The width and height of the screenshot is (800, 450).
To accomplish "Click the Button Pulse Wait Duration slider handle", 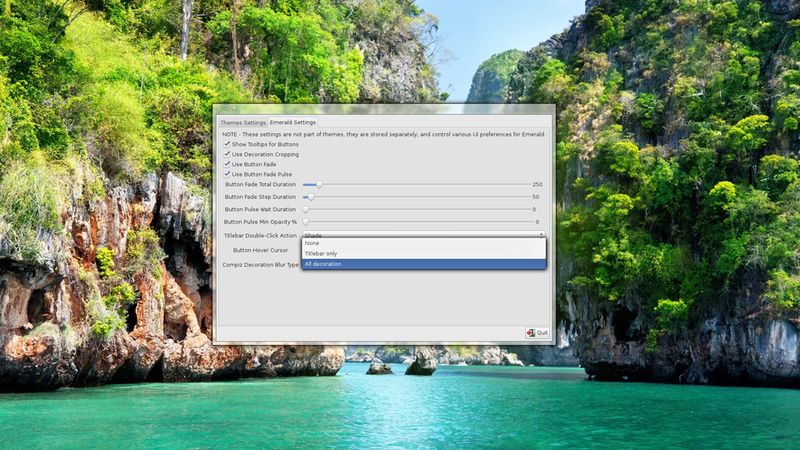I will tap(306, 209).
